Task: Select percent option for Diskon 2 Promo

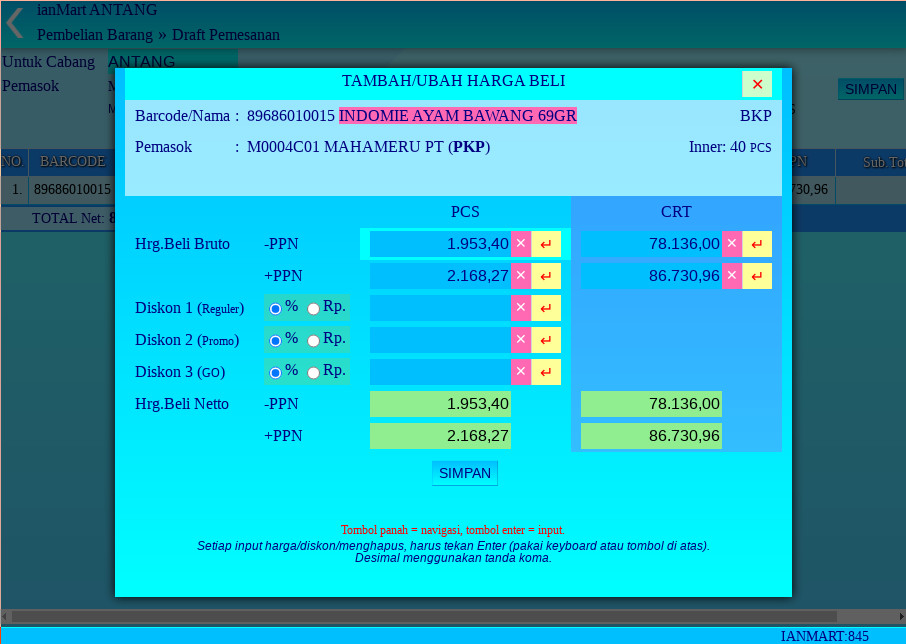Action: point(276,341)
